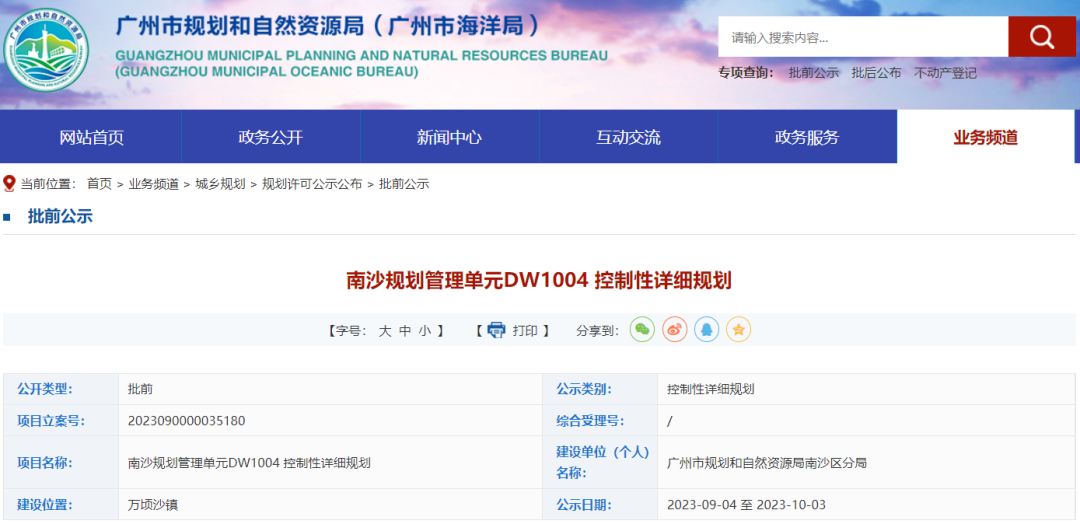Viewport: 1080px width, 524px height.
Task: Click the Chinese bureau name header text
Action: pos(329,26)
